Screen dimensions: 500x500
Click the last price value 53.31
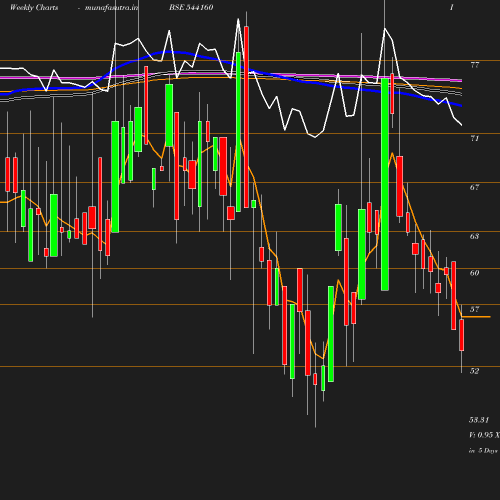click(479, 420)
